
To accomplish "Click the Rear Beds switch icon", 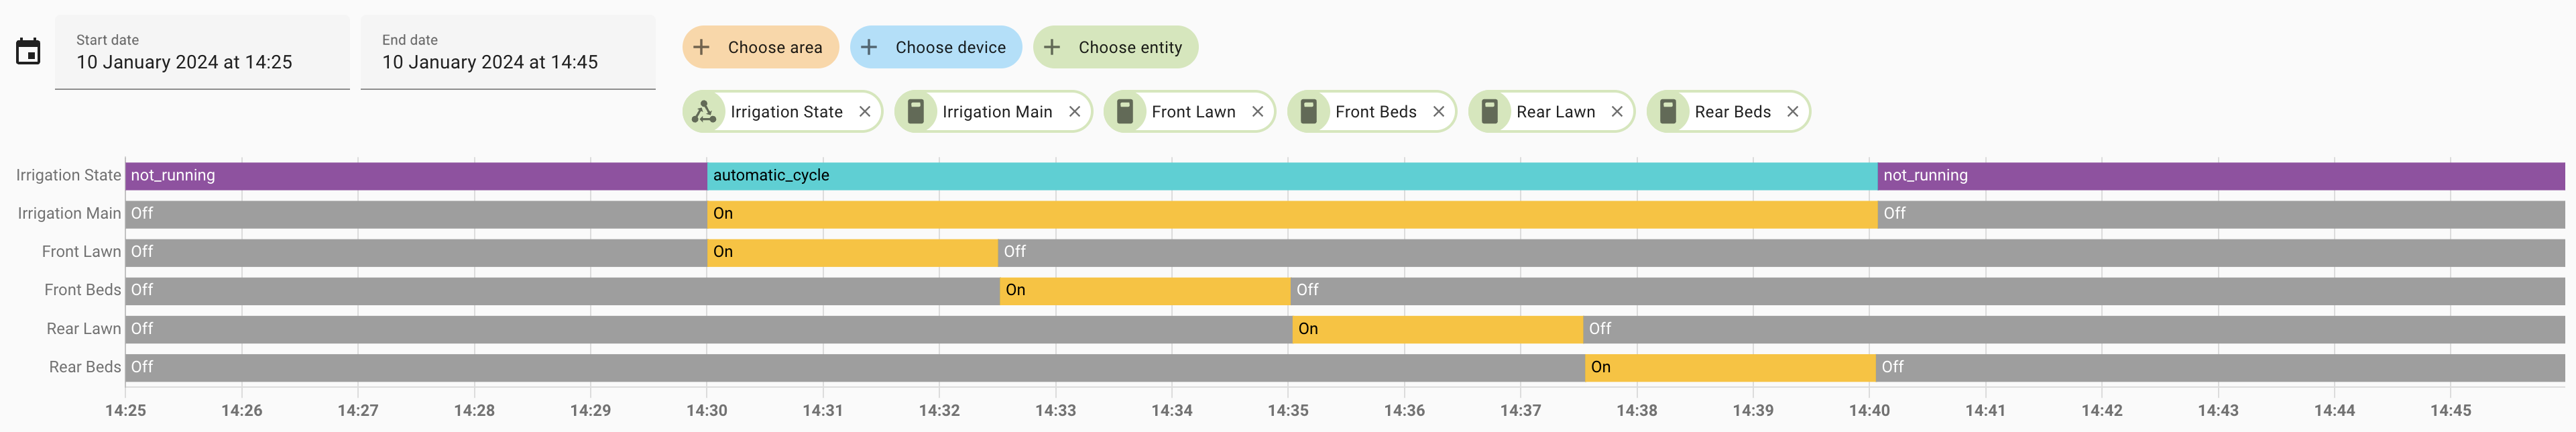I will pos(1668,112).
